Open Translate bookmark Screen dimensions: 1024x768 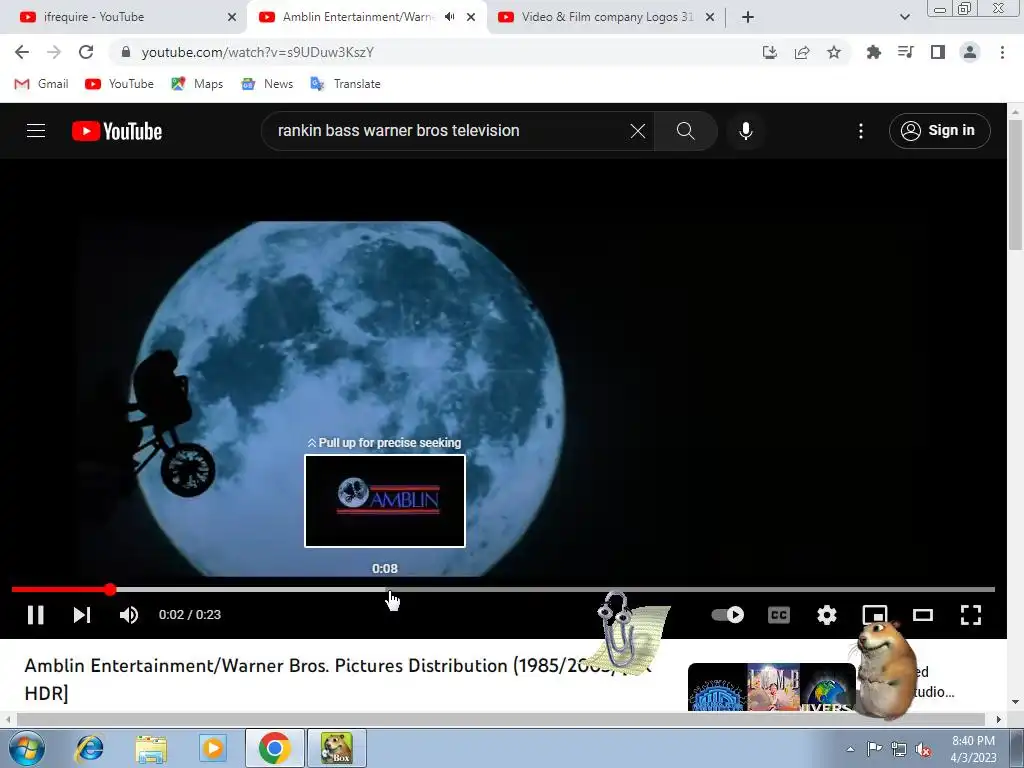345,84
